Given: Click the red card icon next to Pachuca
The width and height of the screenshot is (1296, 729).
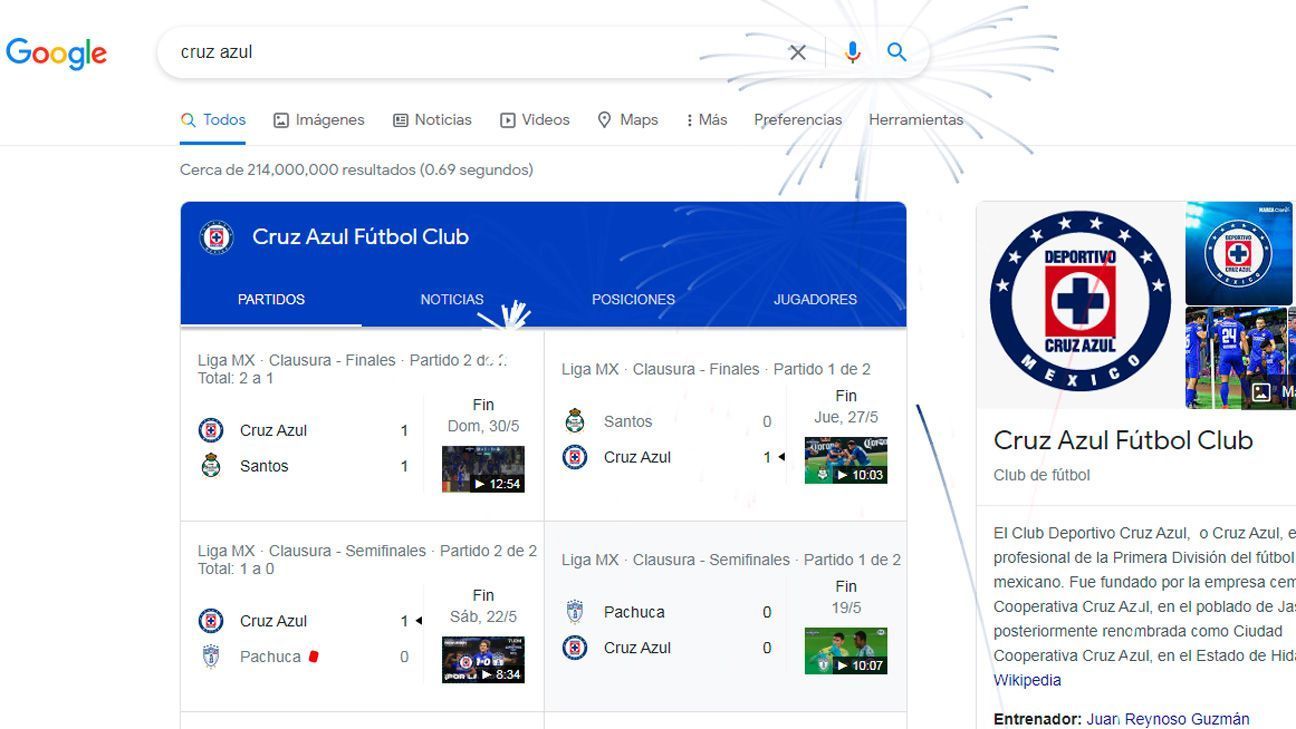Looking at the screenshot, I should click(314, 657).
